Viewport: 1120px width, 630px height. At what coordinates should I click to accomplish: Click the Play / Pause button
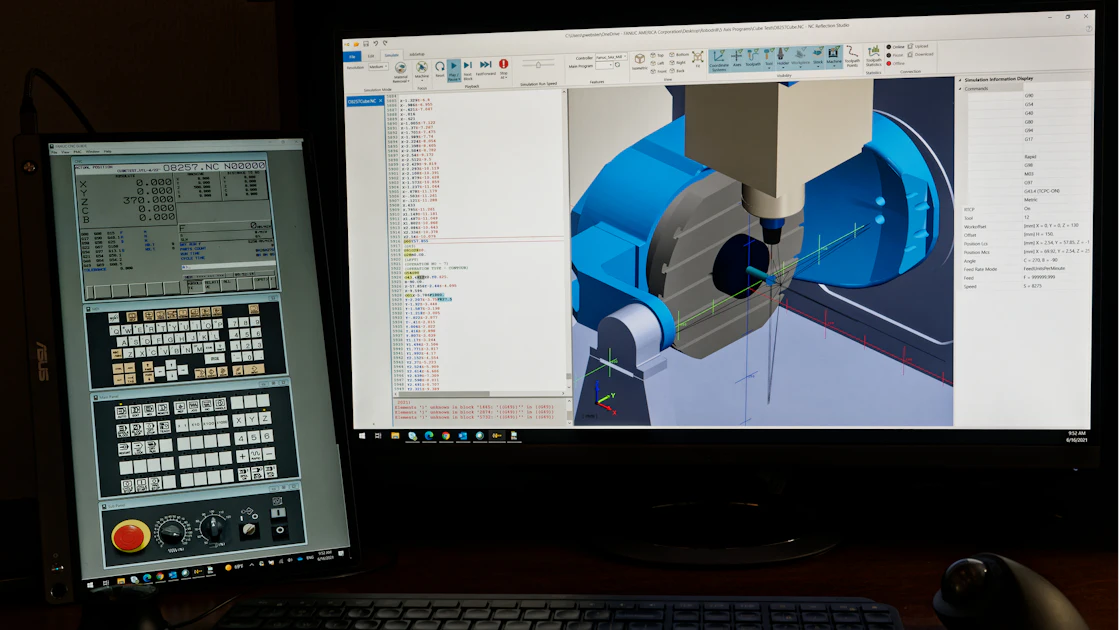coord(454,70)
